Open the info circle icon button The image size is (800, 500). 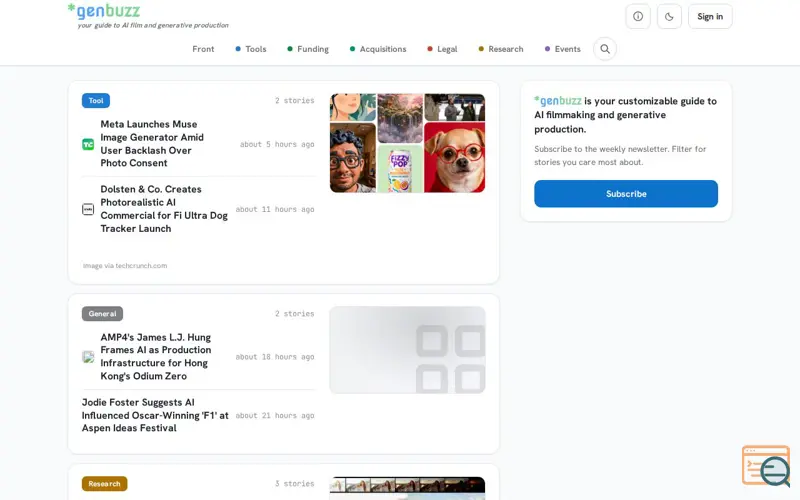(638, 16)
